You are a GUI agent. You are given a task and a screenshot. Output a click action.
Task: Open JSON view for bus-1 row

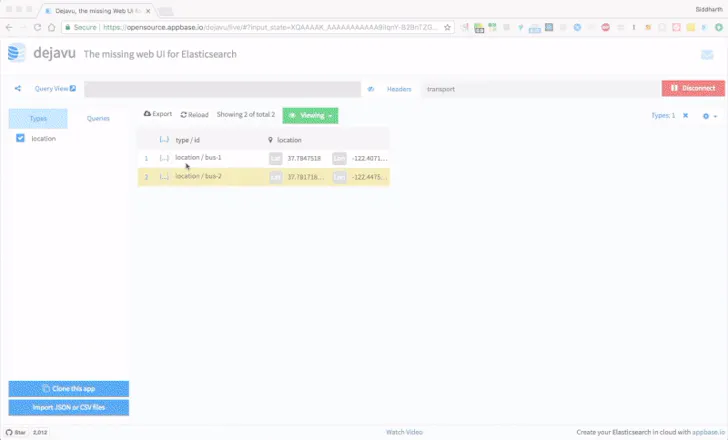164,158
